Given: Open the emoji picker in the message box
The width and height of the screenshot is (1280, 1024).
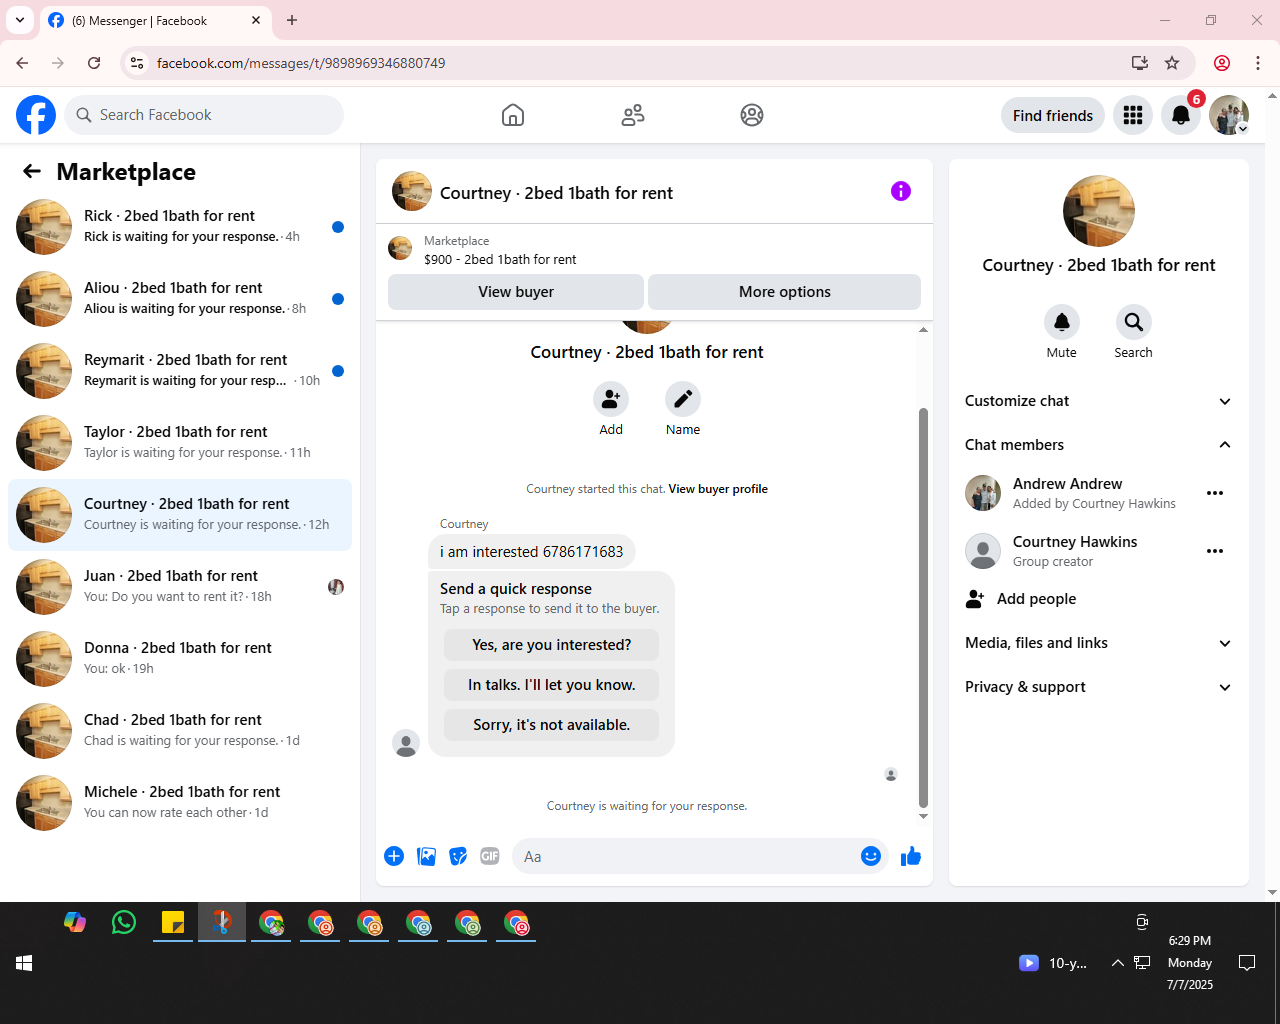Looking at the screenshot, I should tap(871, 856).
